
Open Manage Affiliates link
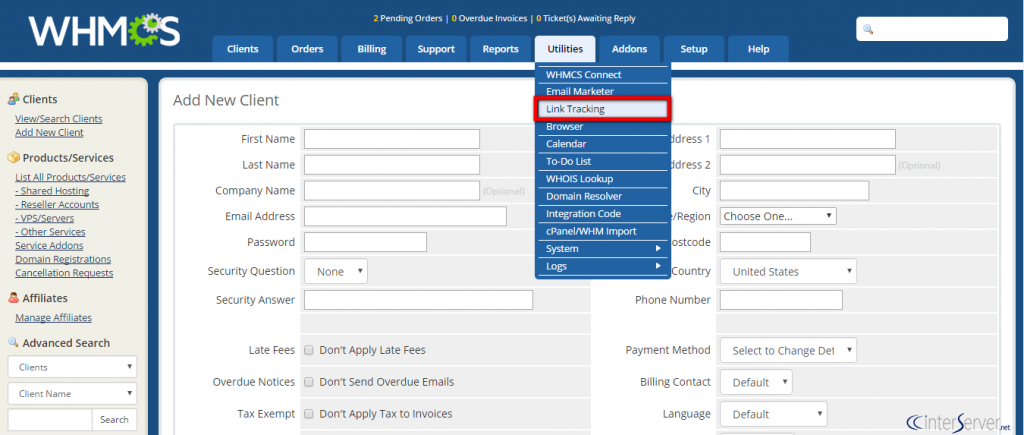click(x=54, y=318)
